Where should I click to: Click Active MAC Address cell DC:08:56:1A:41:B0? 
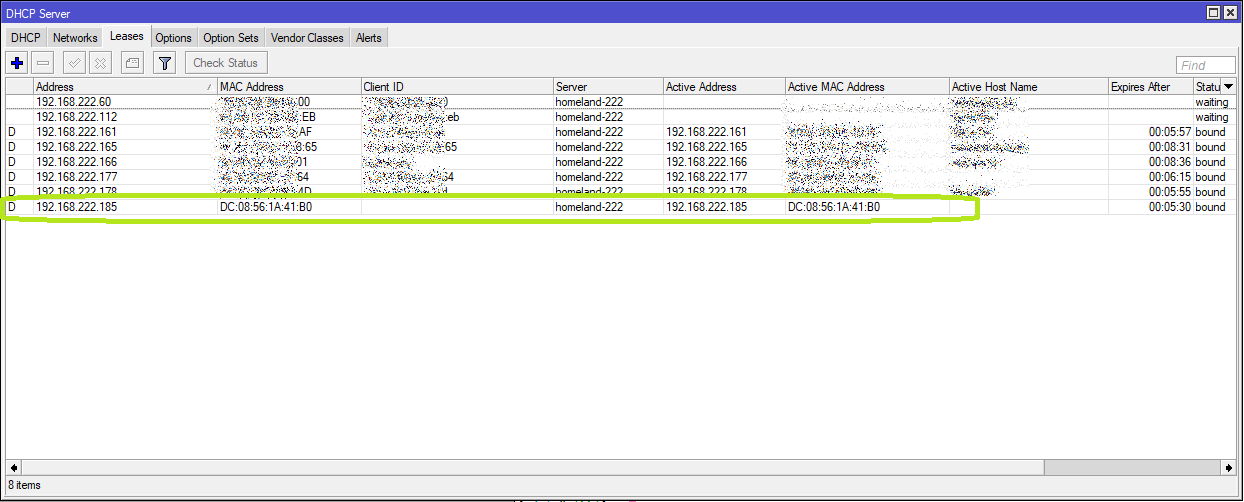click(834, 207)
